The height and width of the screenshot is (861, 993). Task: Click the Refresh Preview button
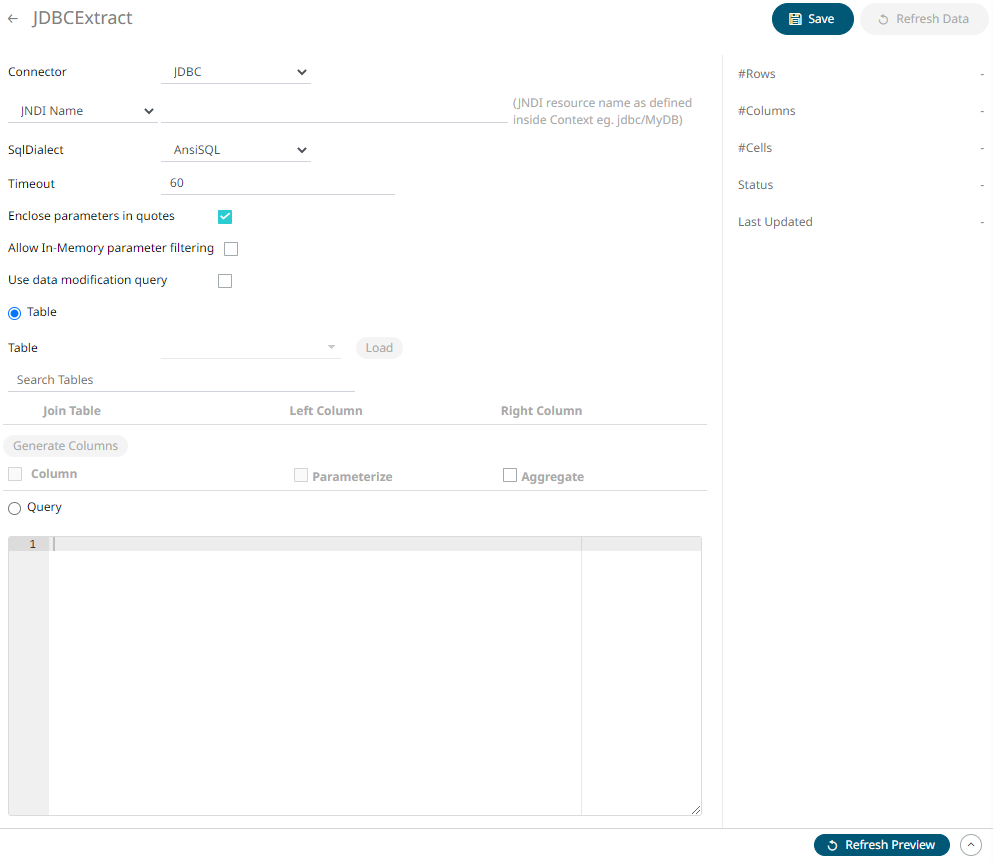(x=881, y=845)
